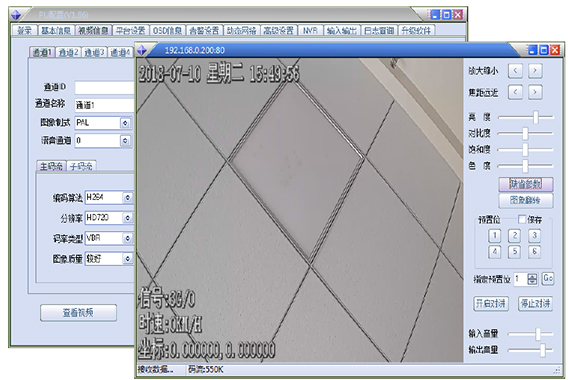Select preset position button 5
The height and width of the screenshot is (380, 570).
[514, 252]
